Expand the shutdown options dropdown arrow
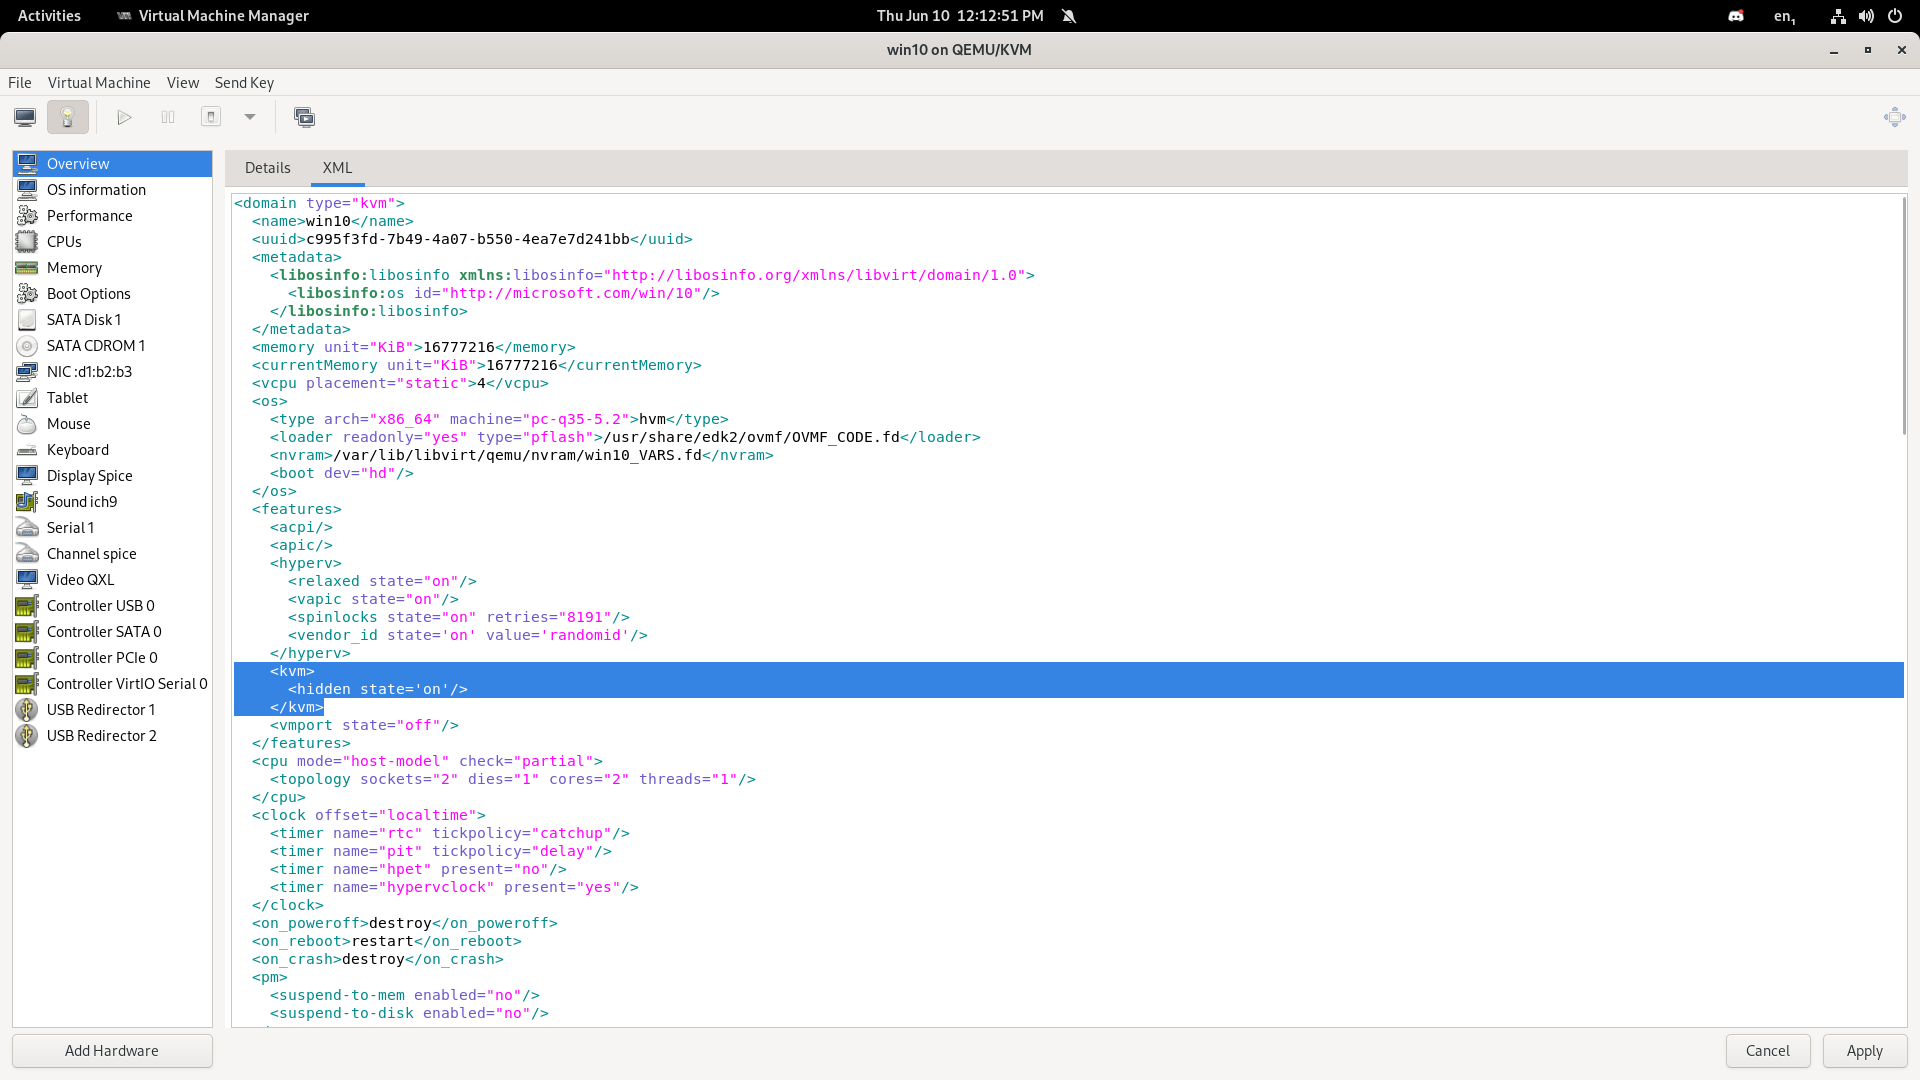Image resolution: width=1920 pixels, height=1080 pixels. tap(250, 117)
